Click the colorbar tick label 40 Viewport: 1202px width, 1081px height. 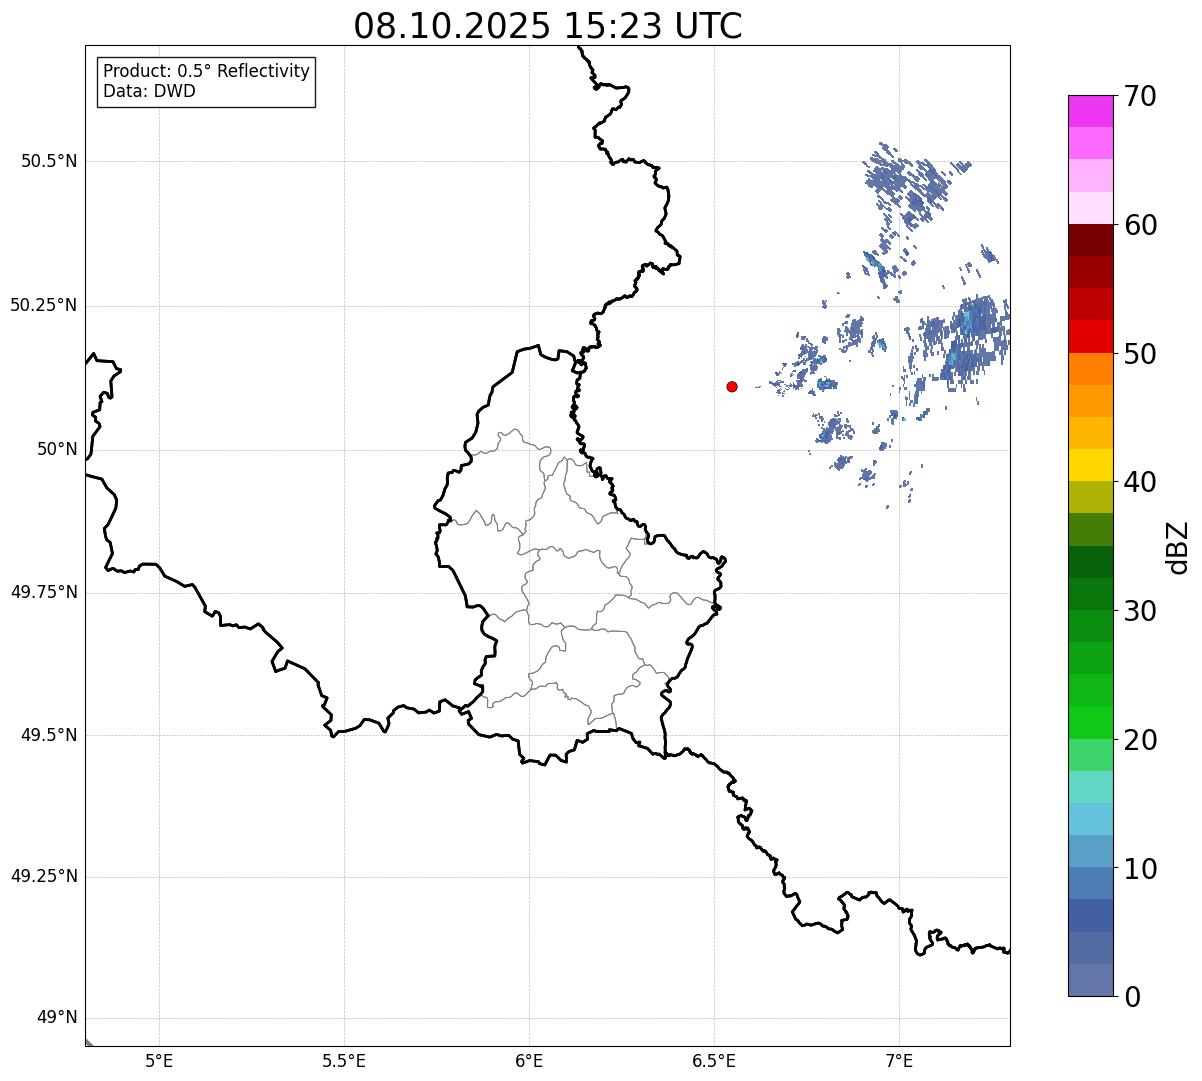pos(1140,482)
